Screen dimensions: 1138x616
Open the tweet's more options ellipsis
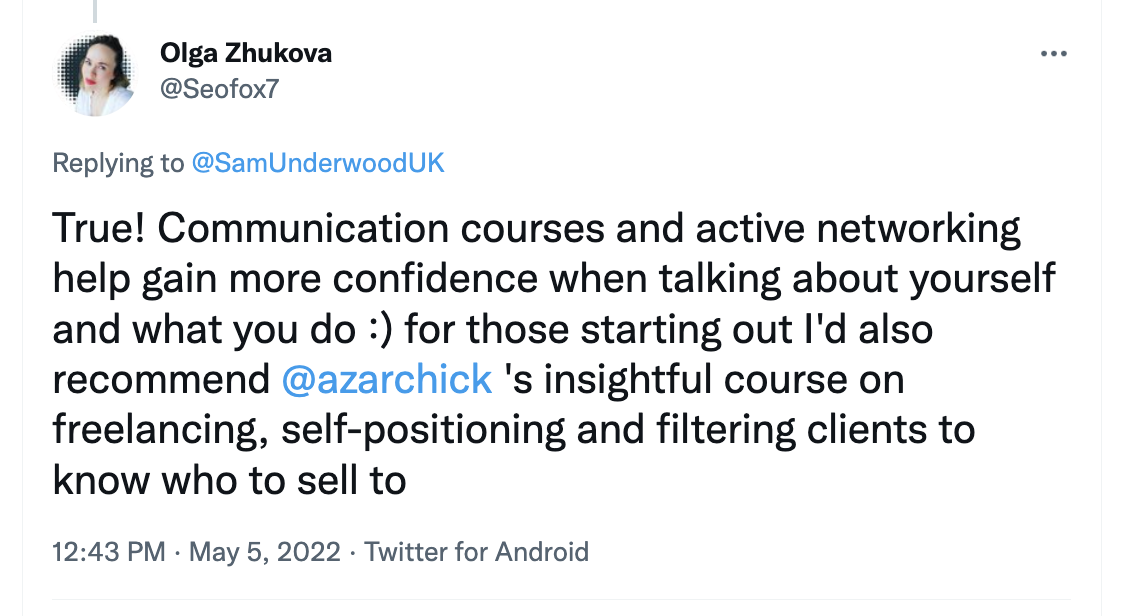tap(1054, 54)
